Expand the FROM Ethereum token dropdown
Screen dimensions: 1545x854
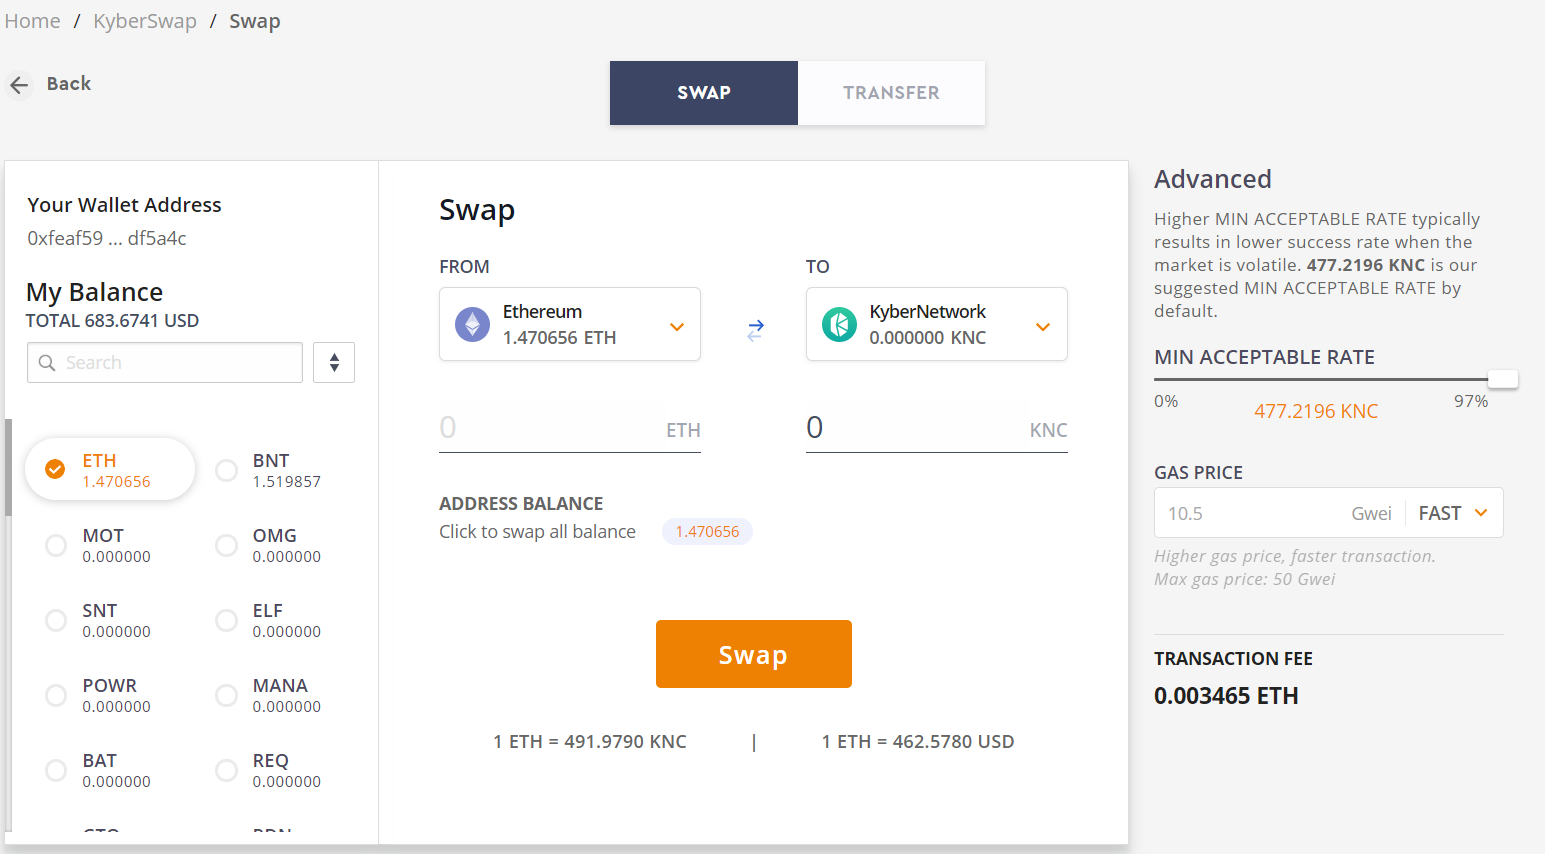pos(570,324)
